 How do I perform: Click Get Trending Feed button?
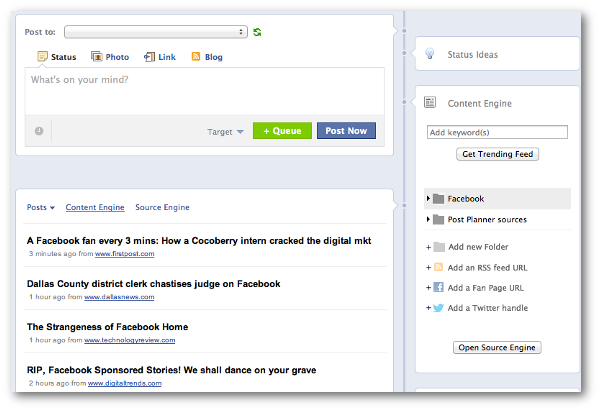[x=497, y=154]
